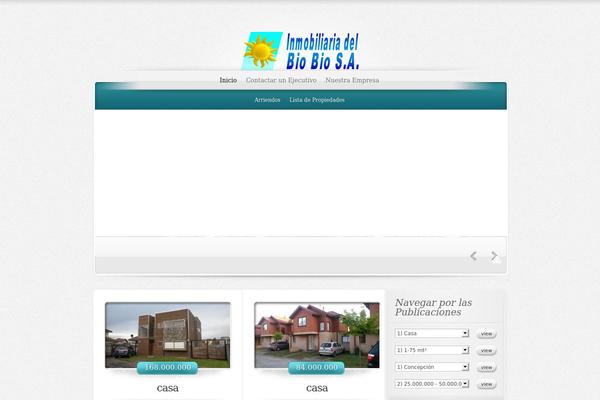The image size is (600, 400).
Task: Click view button next to 1-75 mt²
Action: pyautogui.click(x=486, y=351)
